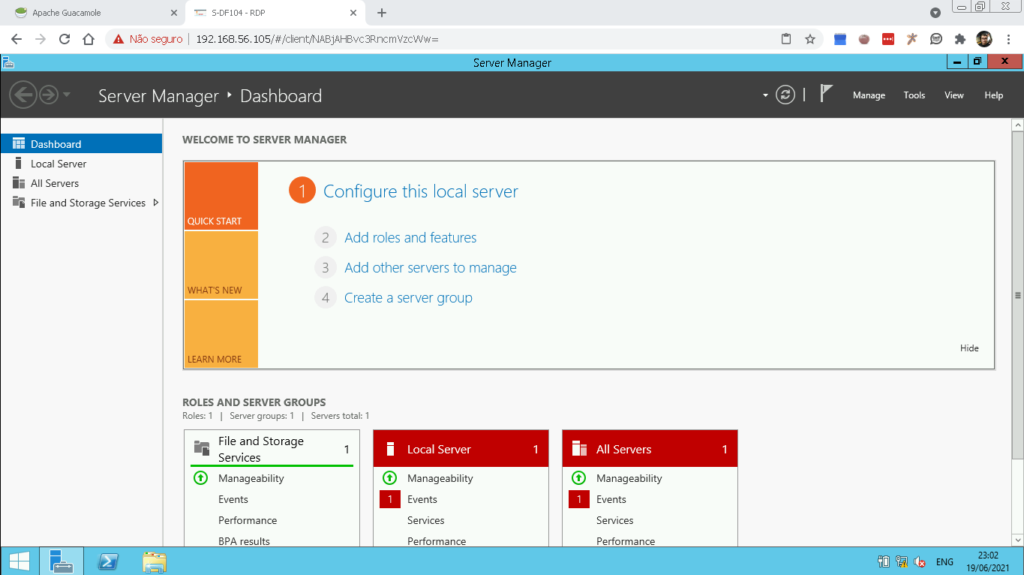Click the dashboard vertical scrollbar
1024x575 pixels.
tap(1017, 295)
